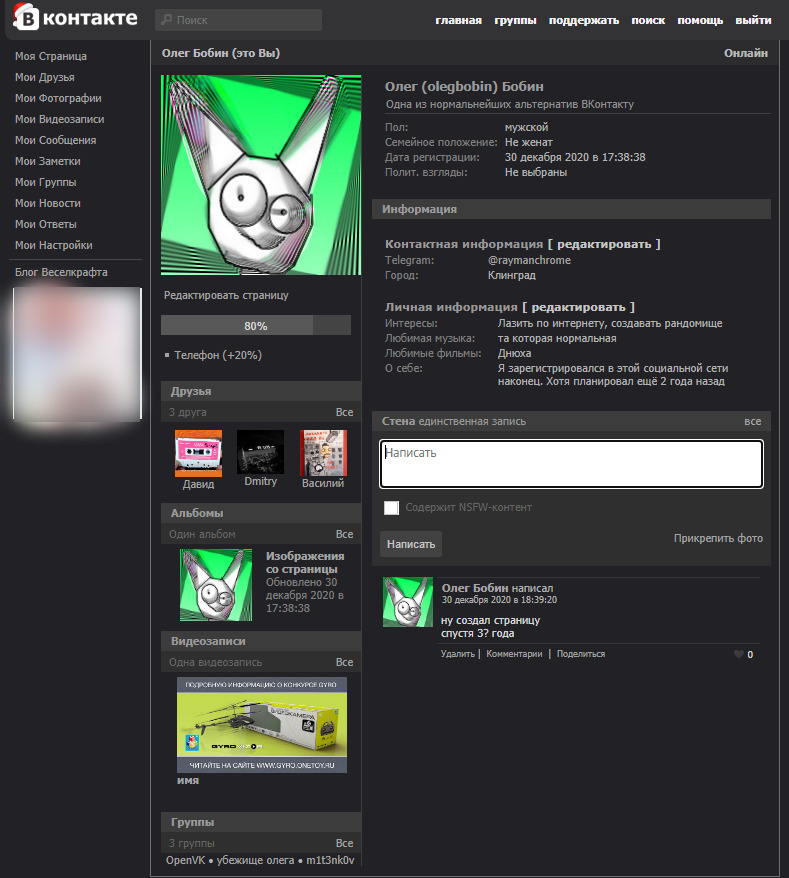Screen dimensions: 789x878
Task: Click the post author's small avatar
Action: tap(408, 602)
